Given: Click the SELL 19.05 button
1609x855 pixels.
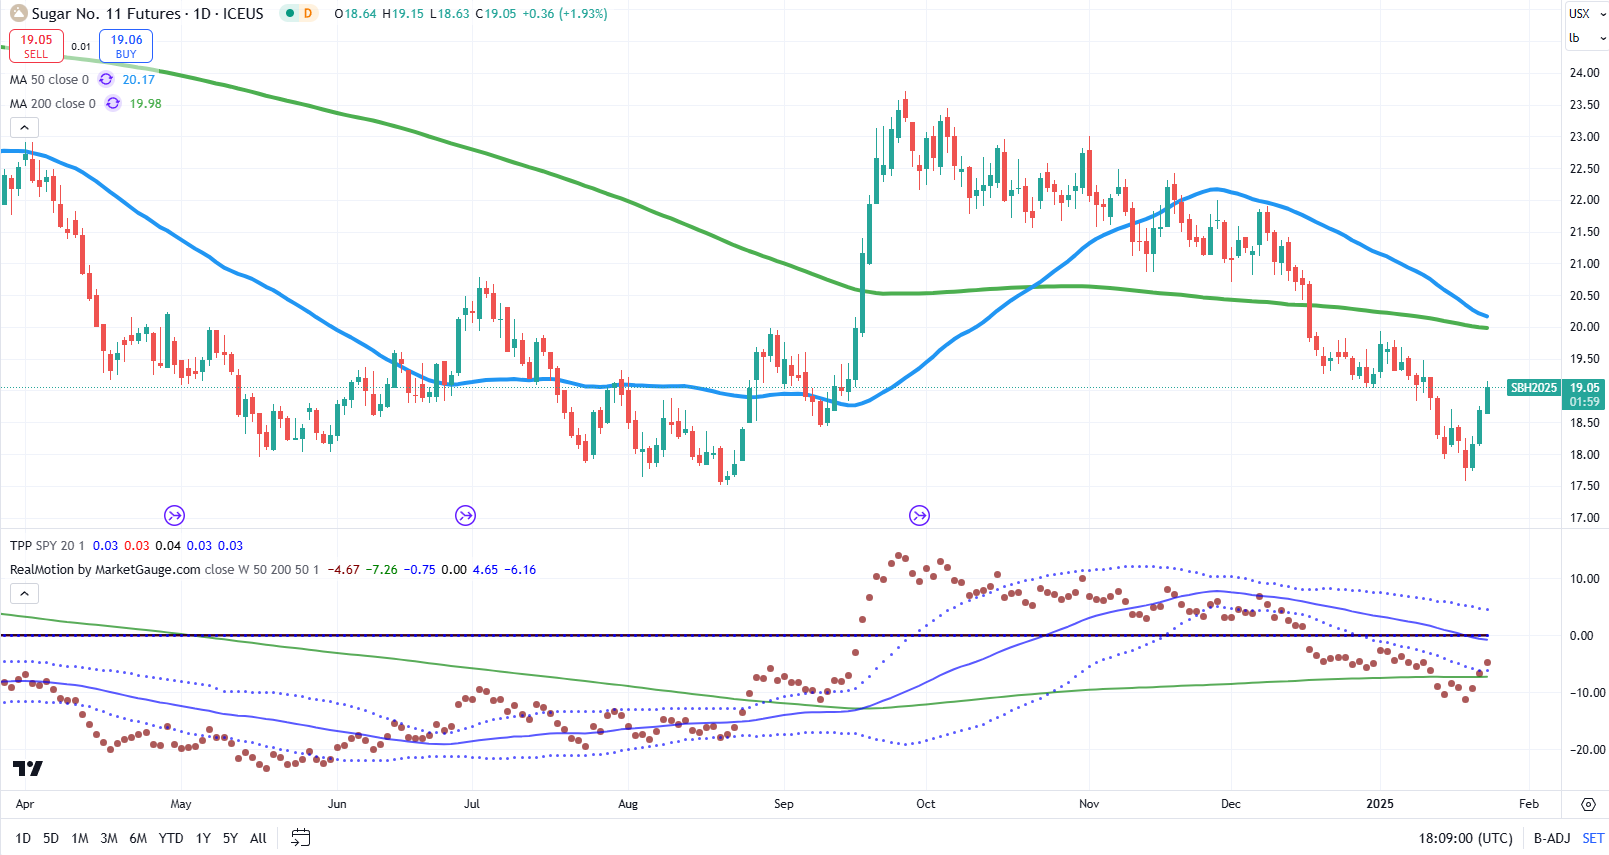Looking at the screenshot, I should (37, 46).
